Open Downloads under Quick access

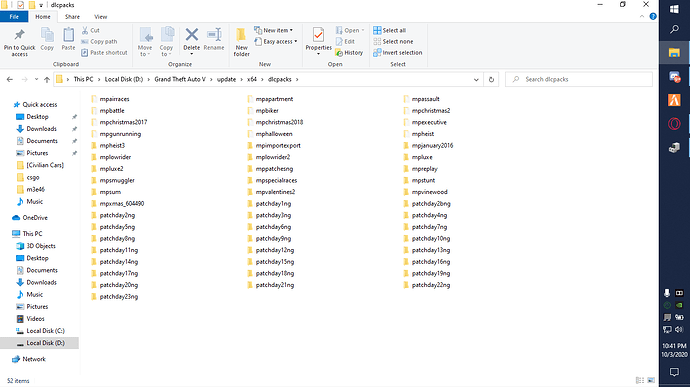(41, 129)
